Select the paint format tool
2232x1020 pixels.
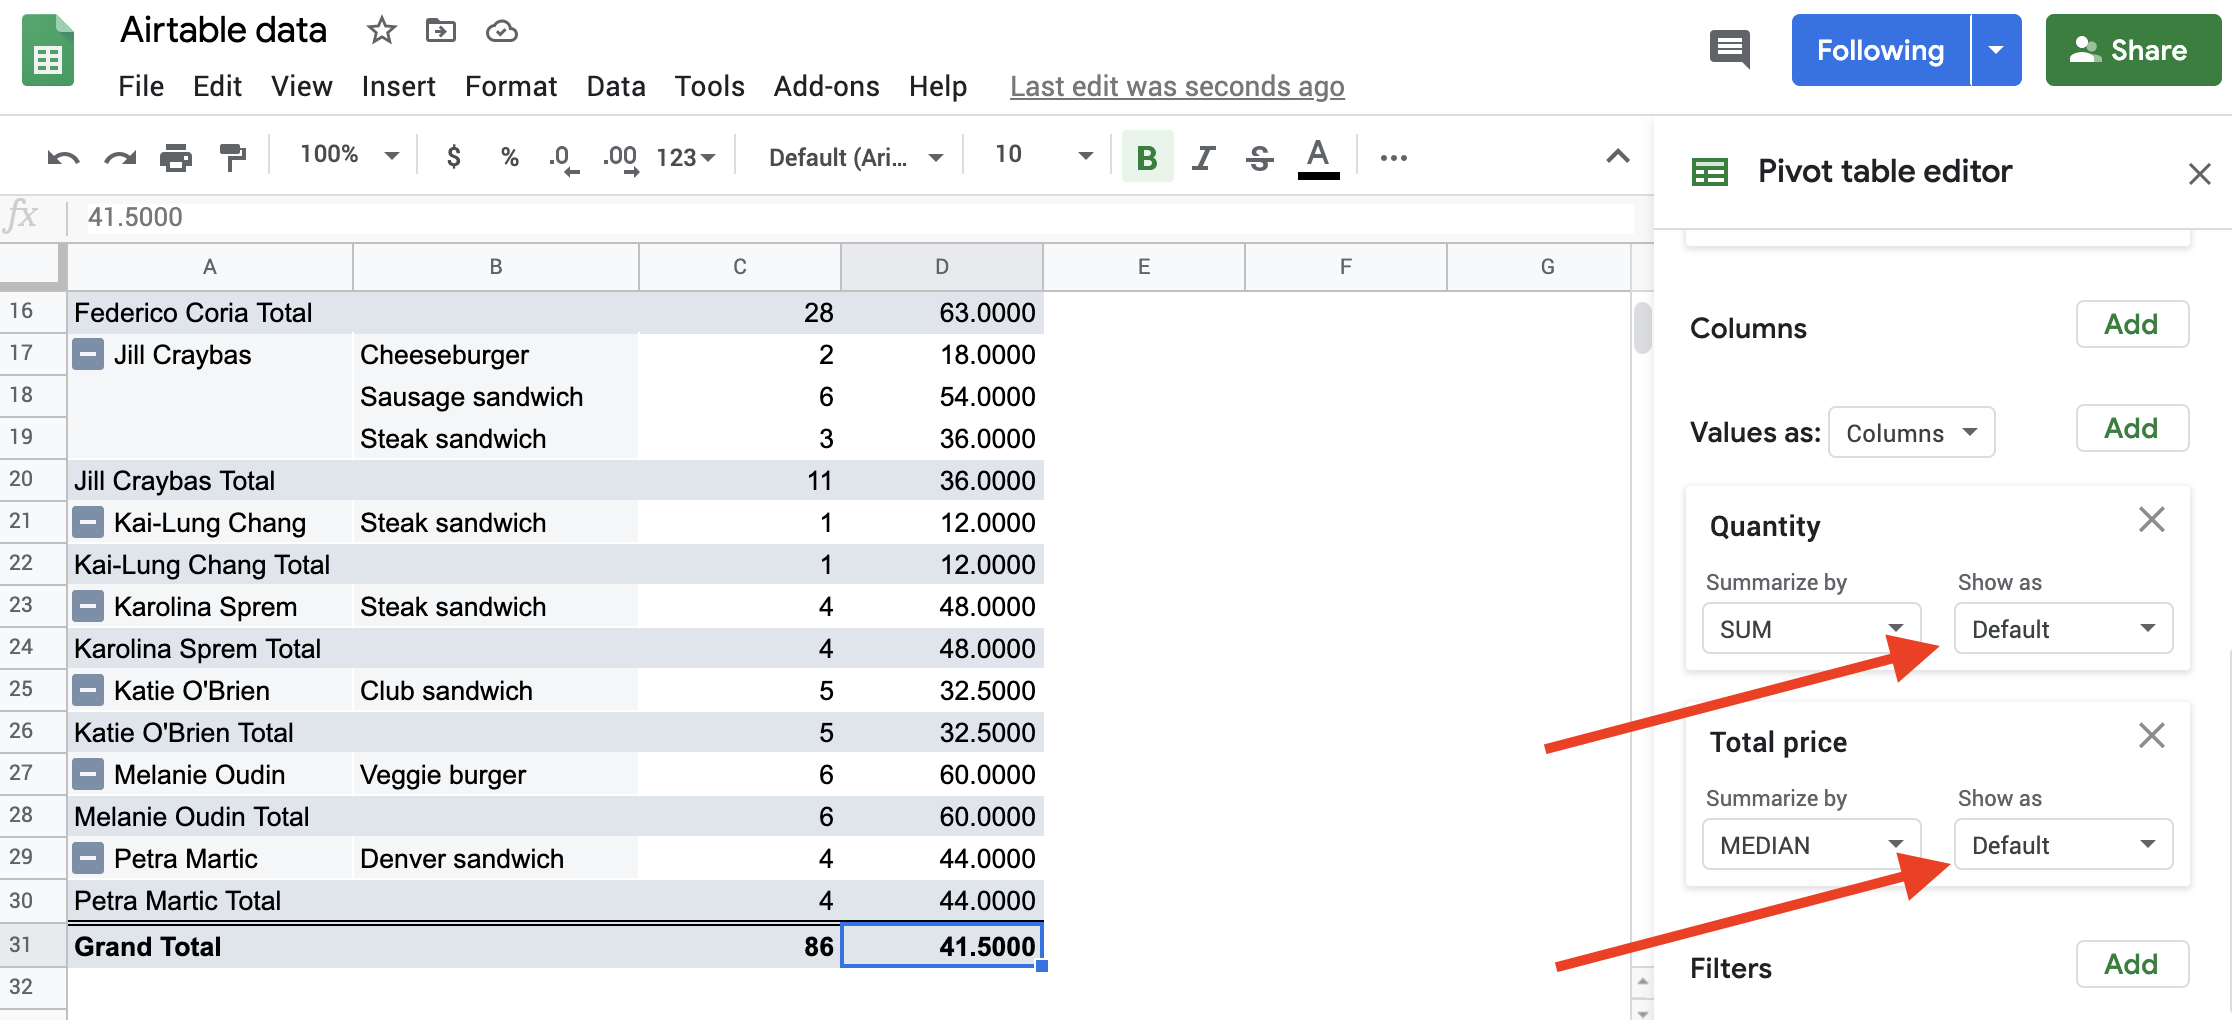click(233, 156)
